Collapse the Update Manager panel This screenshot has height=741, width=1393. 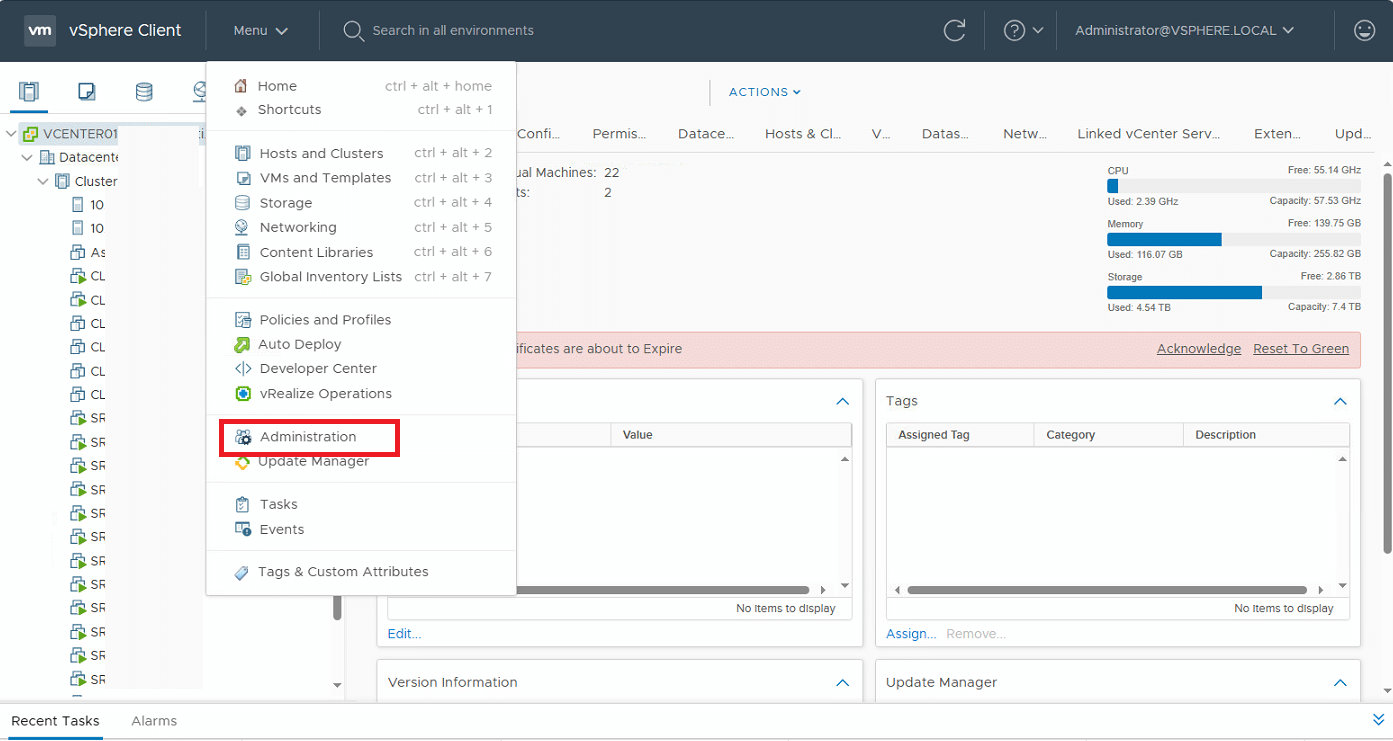coord(1340,683)
